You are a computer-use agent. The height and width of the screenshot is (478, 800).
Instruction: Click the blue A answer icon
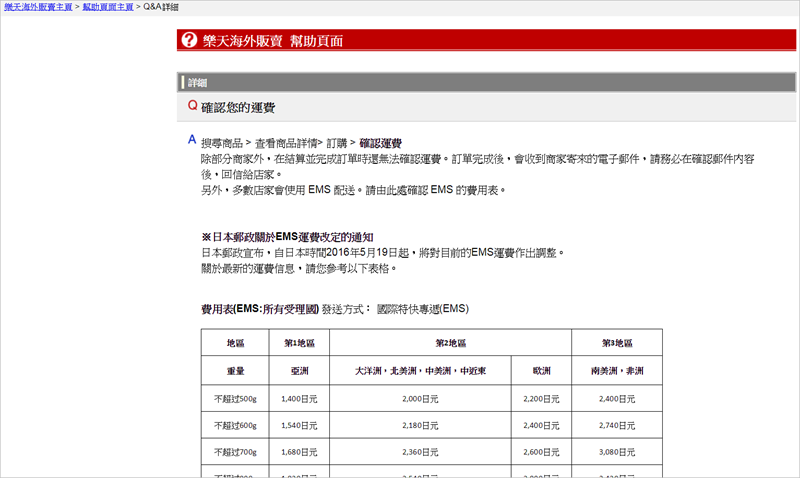(192, 140)
